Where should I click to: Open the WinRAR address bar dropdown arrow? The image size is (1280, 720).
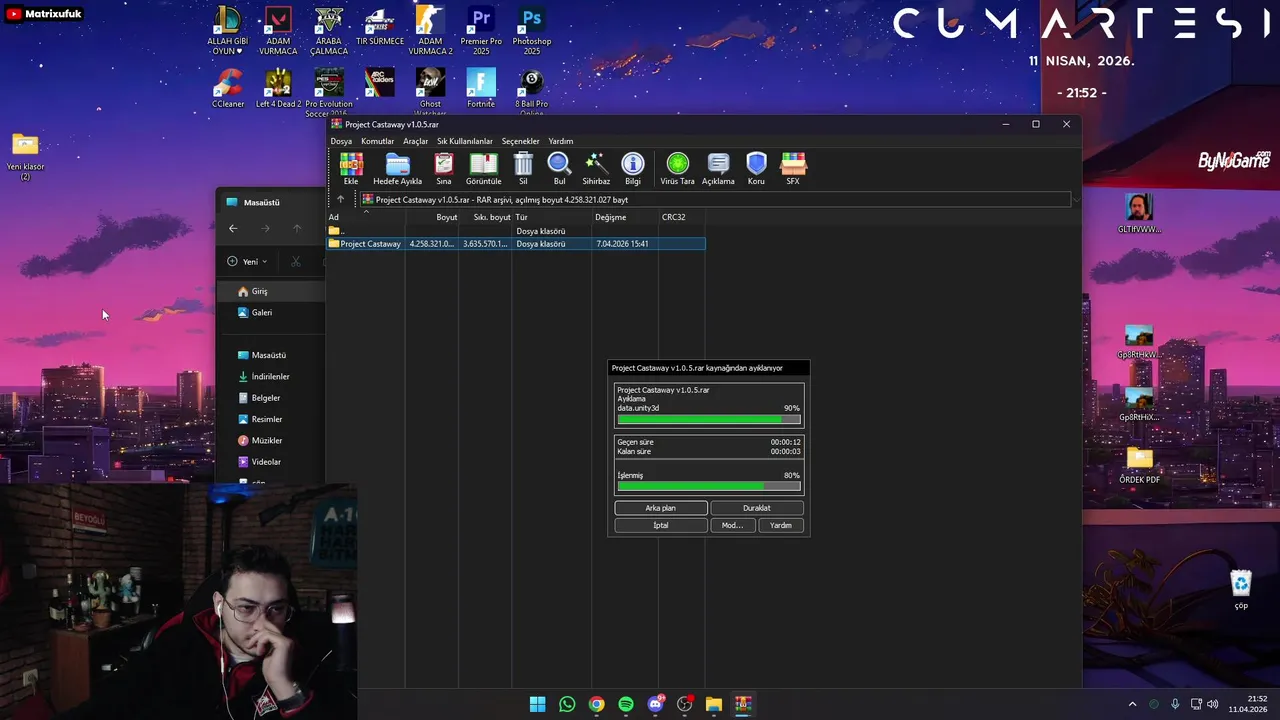coord(1076,200)
